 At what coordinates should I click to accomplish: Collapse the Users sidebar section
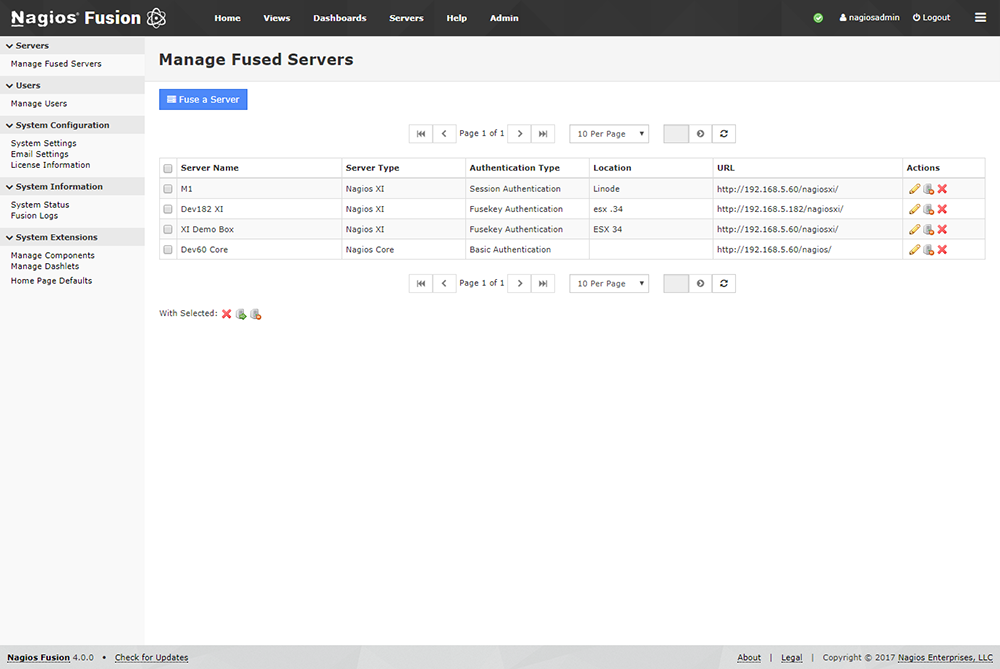[72, 85]
